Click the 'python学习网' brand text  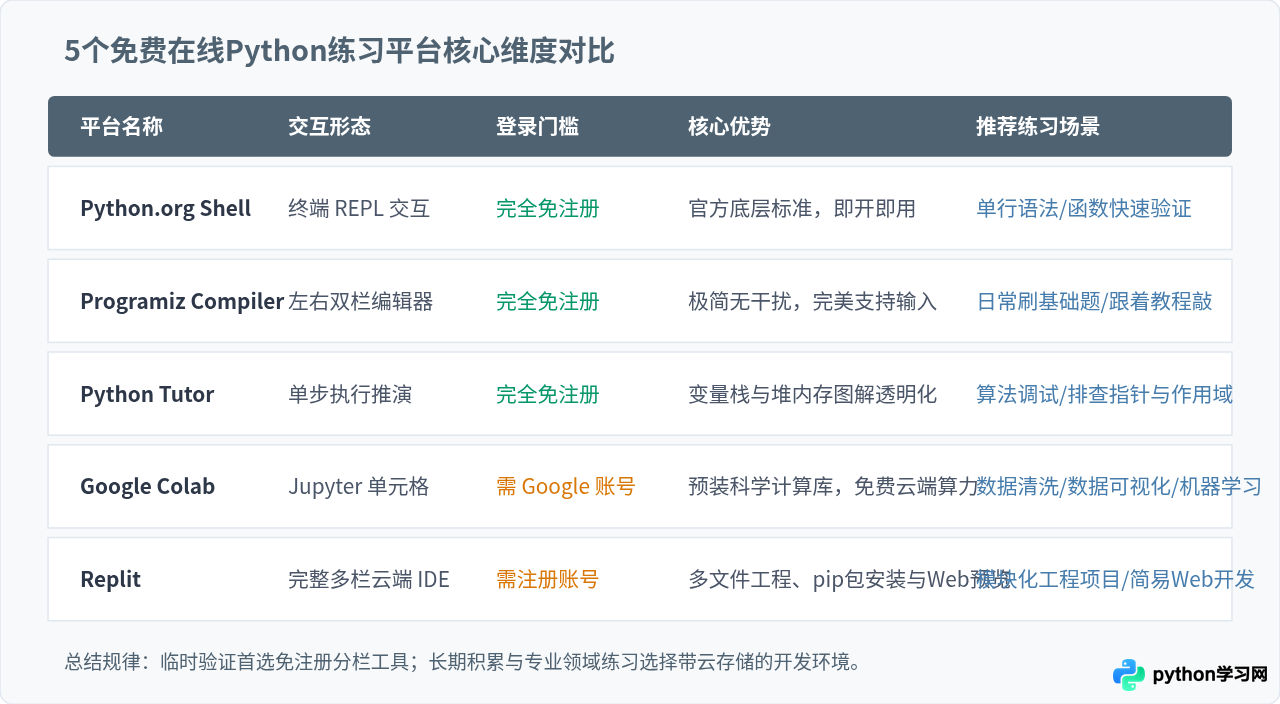tap(1210, 675)
